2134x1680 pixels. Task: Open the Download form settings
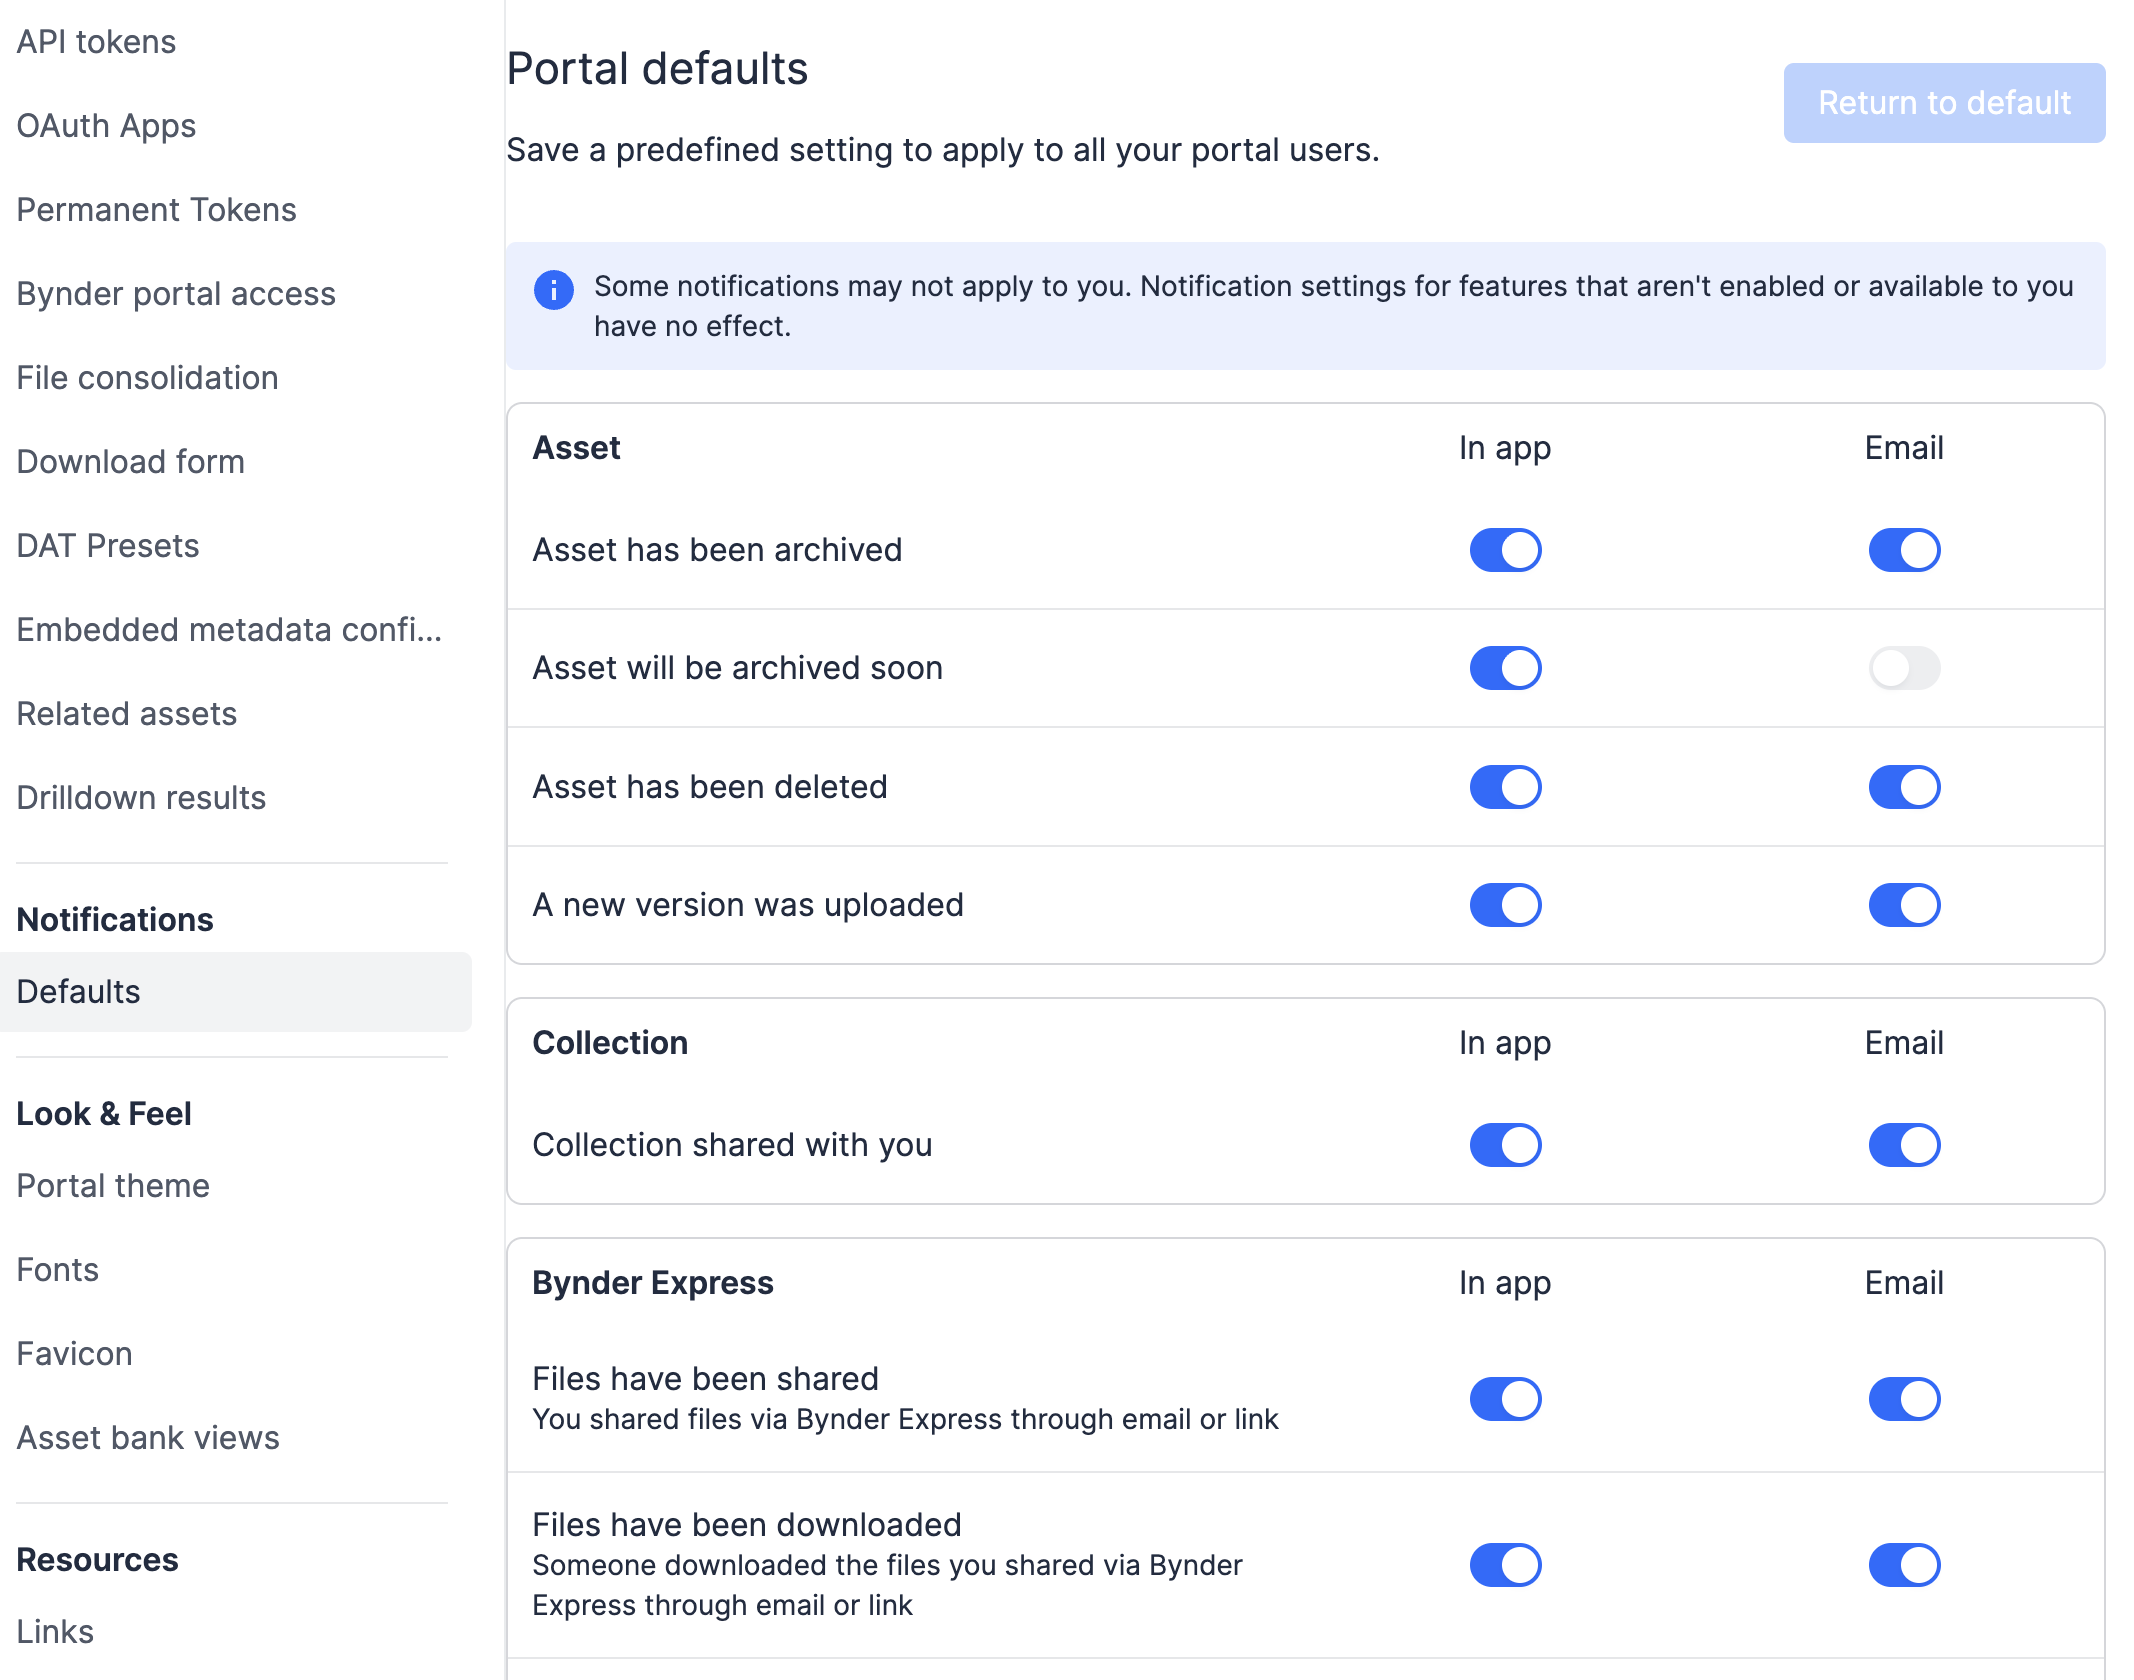(130, 462)
